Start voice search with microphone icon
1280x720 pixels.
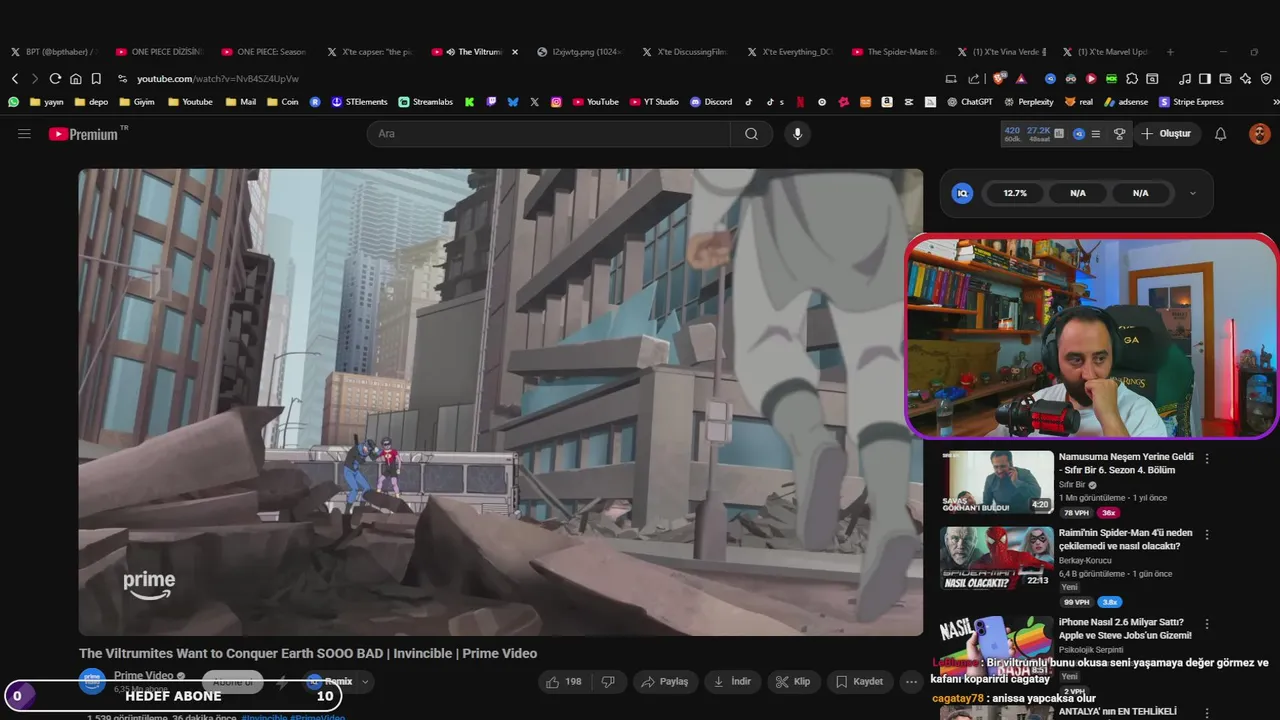click(x=797, y=134)
